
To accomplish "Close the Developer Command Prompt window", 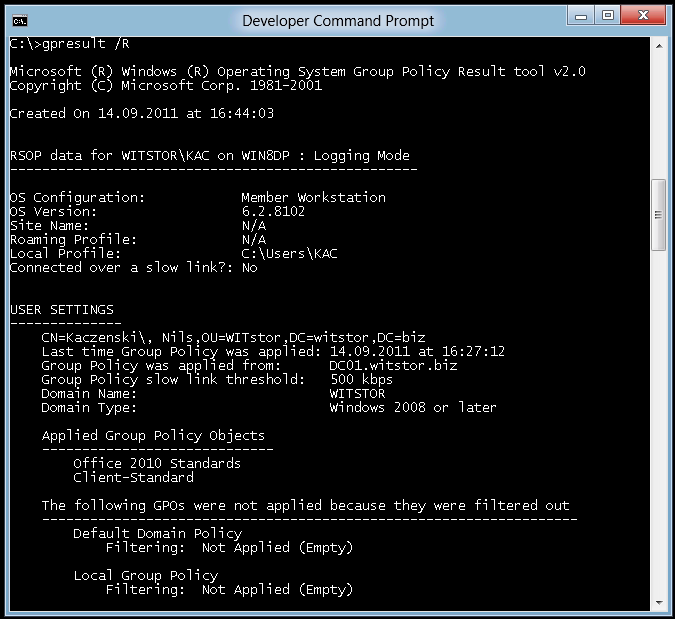I will click(x=643, y=15).
